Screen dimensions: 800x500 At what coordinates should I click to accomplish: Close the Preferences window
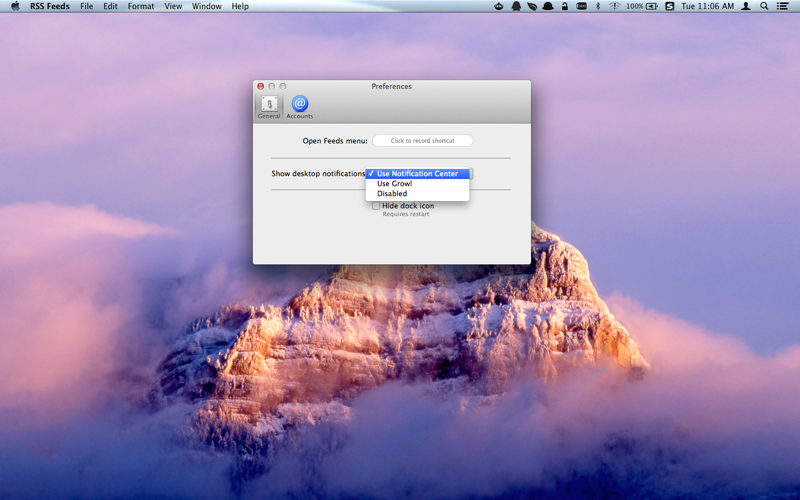tap(261, 86)
